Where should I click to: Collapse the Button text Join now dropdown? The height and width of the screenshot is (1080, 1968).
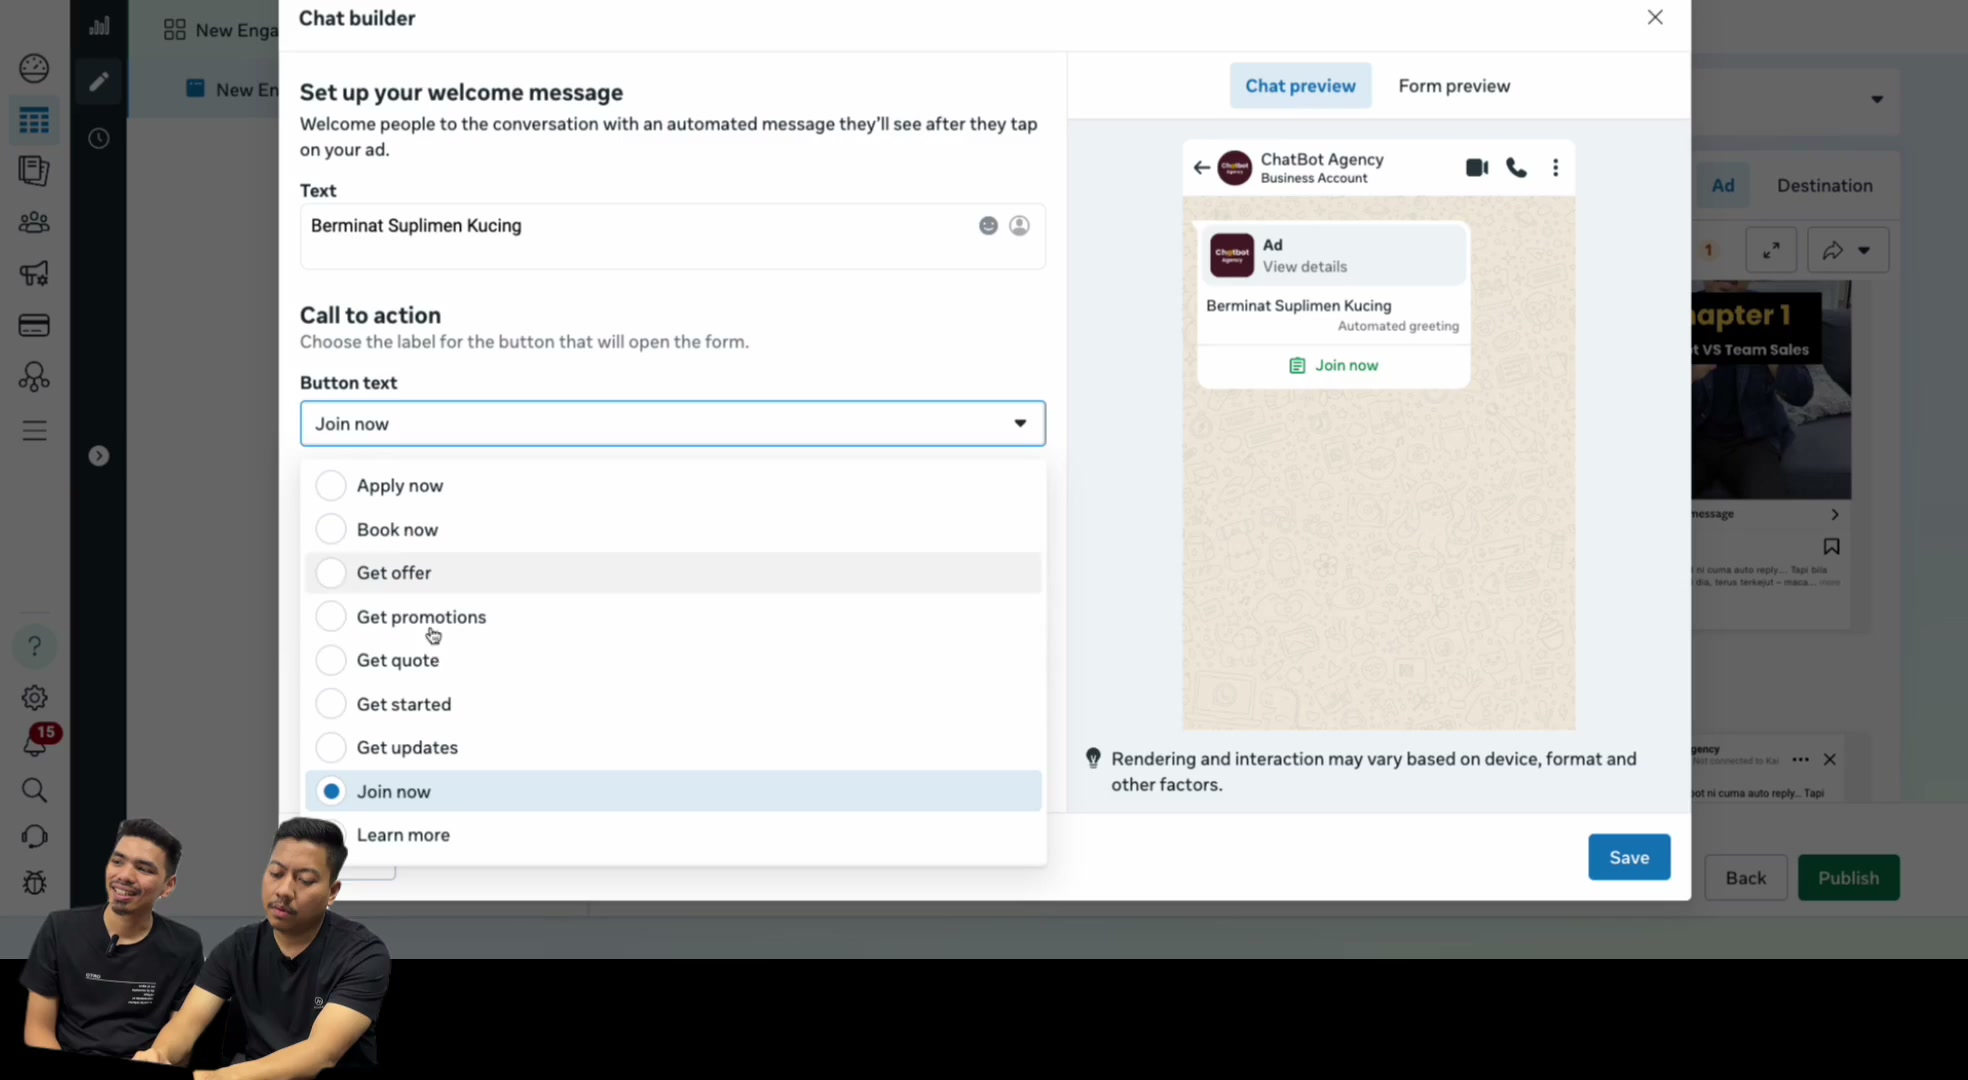(672, 424)
